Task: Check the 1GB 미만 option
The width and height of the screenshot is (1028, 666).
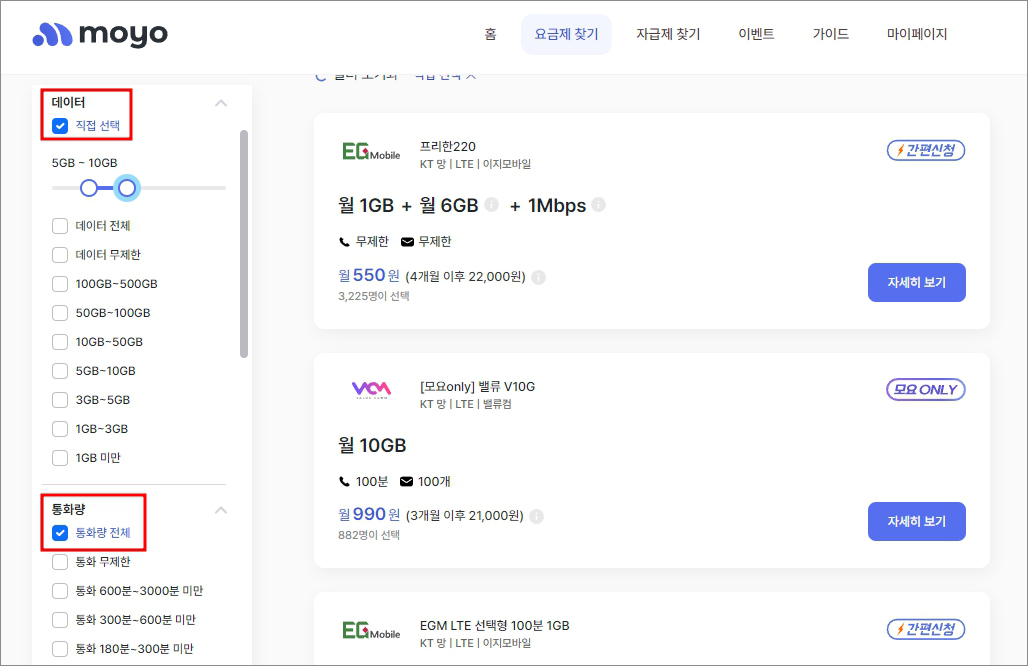Action: [x=60, y=458]
